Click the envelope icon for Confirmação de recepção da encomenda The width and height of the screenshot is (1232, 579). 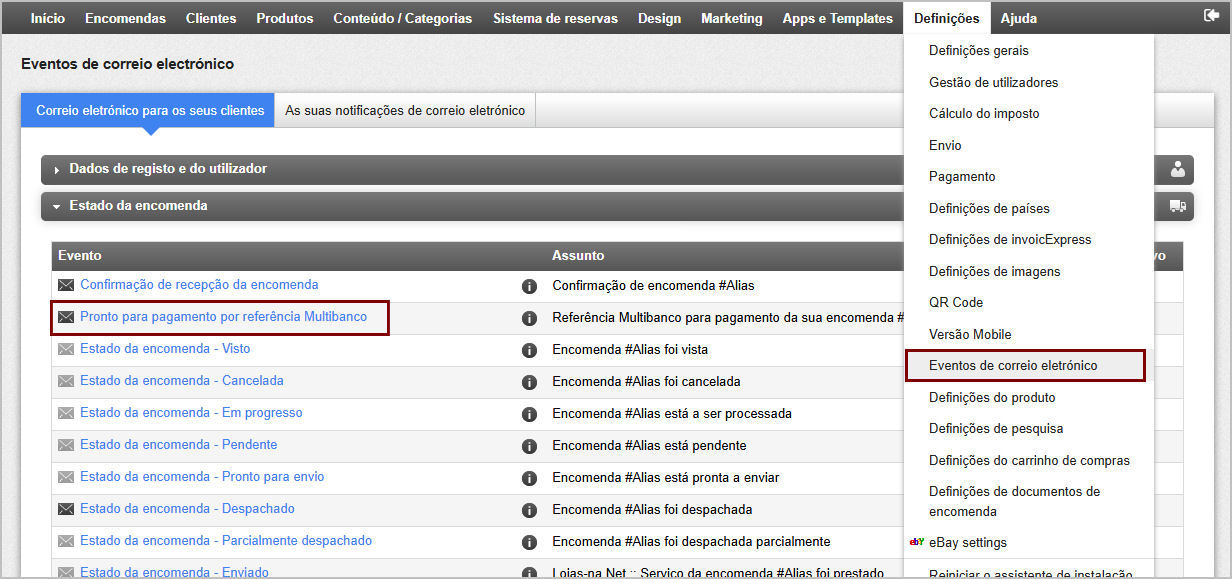click(x=66, y=285)
